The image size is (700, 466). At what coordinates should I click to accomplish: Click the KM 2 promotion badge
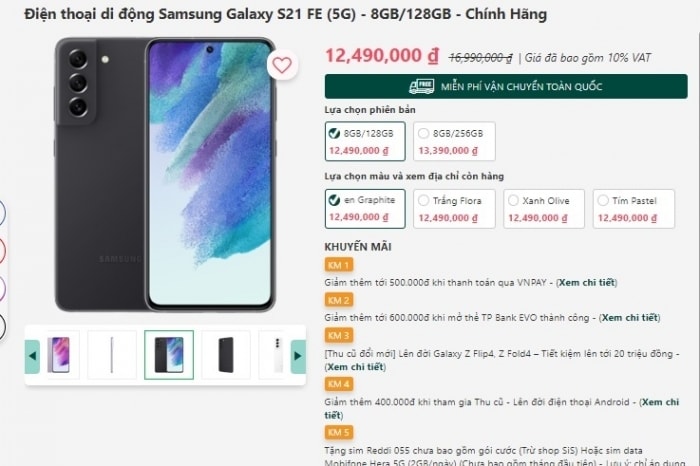[x=339, y=300]
